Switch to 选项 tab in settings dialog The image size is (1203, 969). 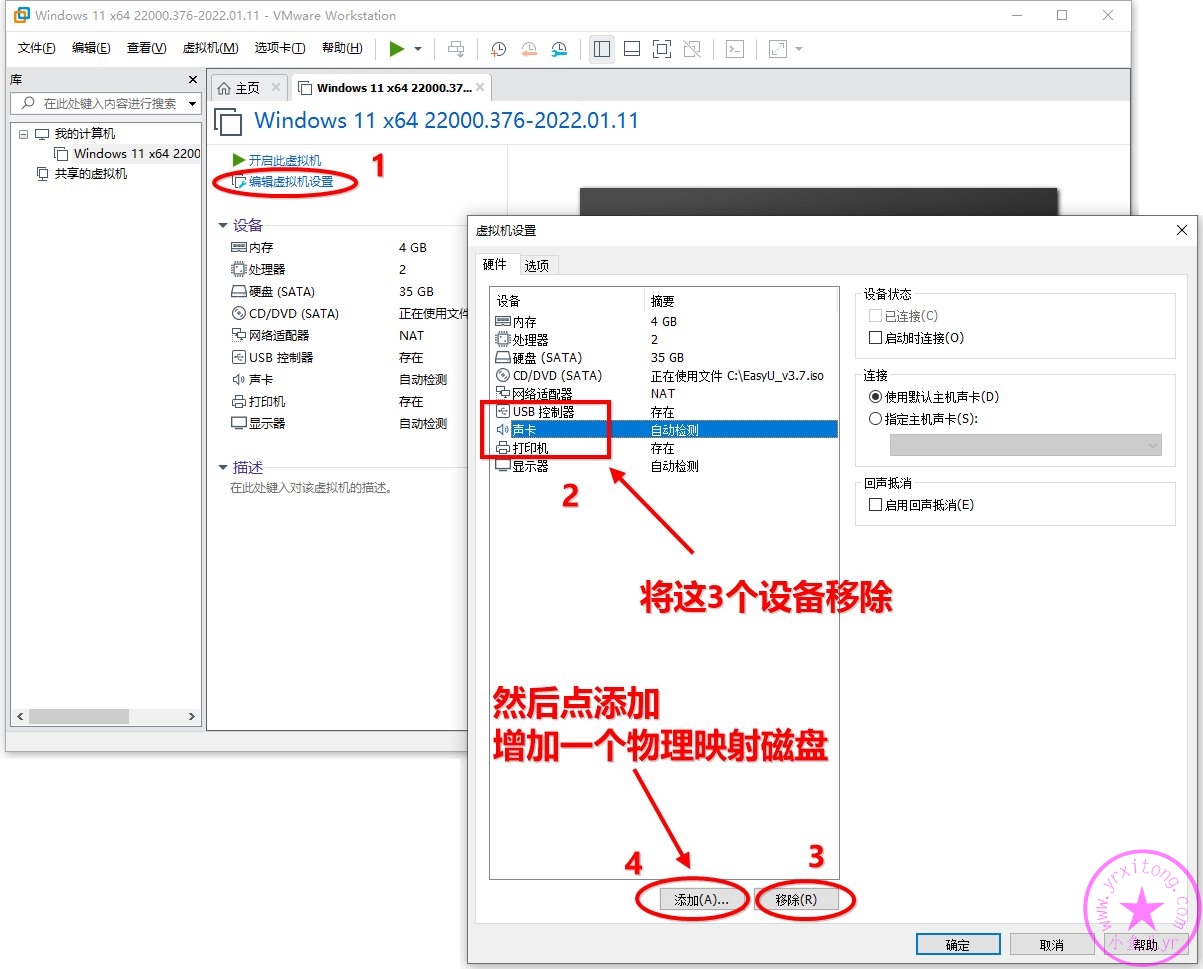tap(537, 266)
